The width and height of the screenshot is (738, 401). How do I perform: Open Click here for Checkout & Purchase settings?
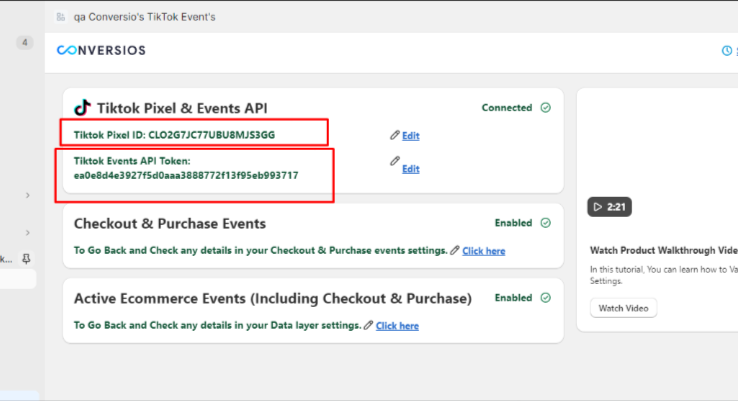(x=483, y=251)
